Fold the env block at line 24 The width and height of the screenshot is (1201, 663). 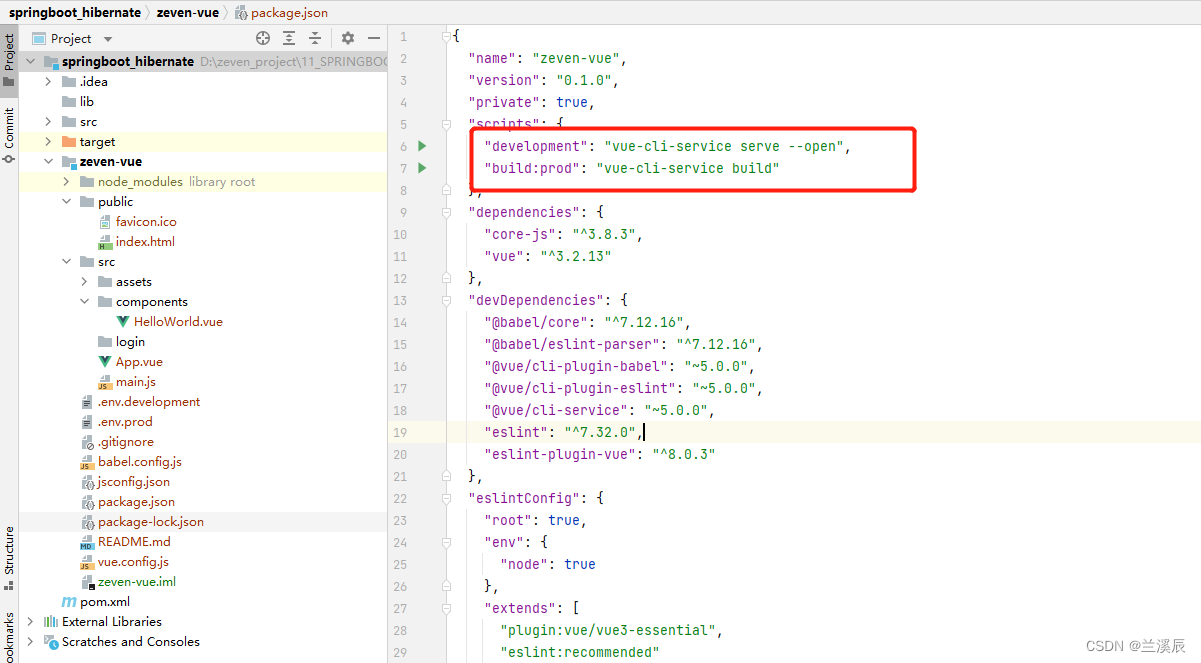(x=446, y=542)
